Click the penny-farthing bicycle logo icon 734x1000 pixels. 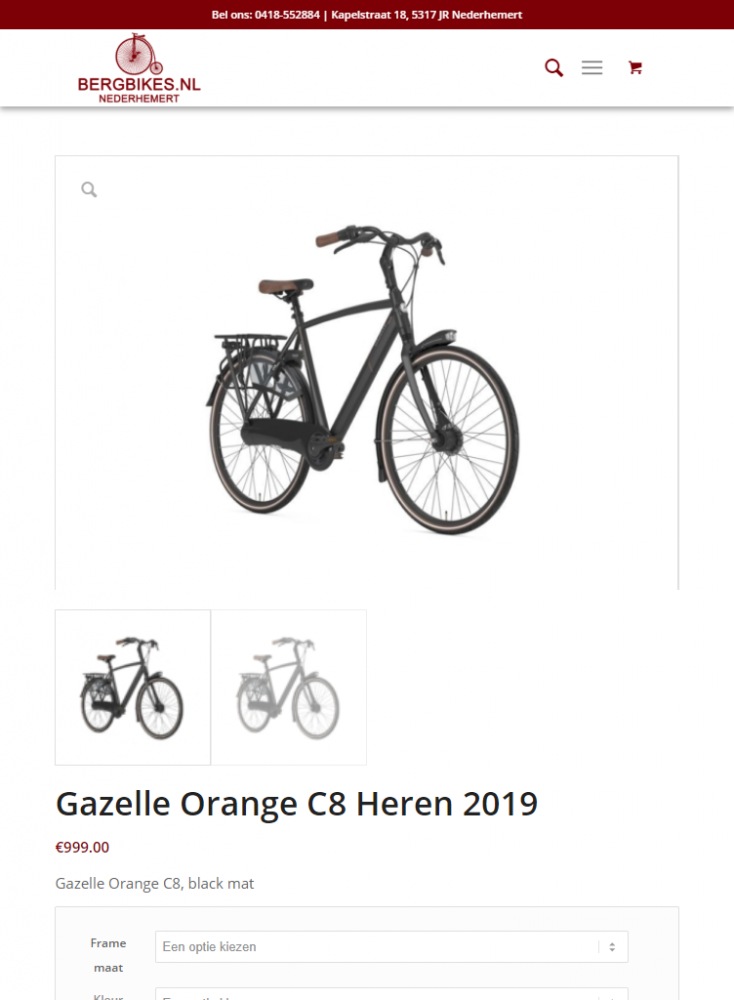(x=138, y=54)
